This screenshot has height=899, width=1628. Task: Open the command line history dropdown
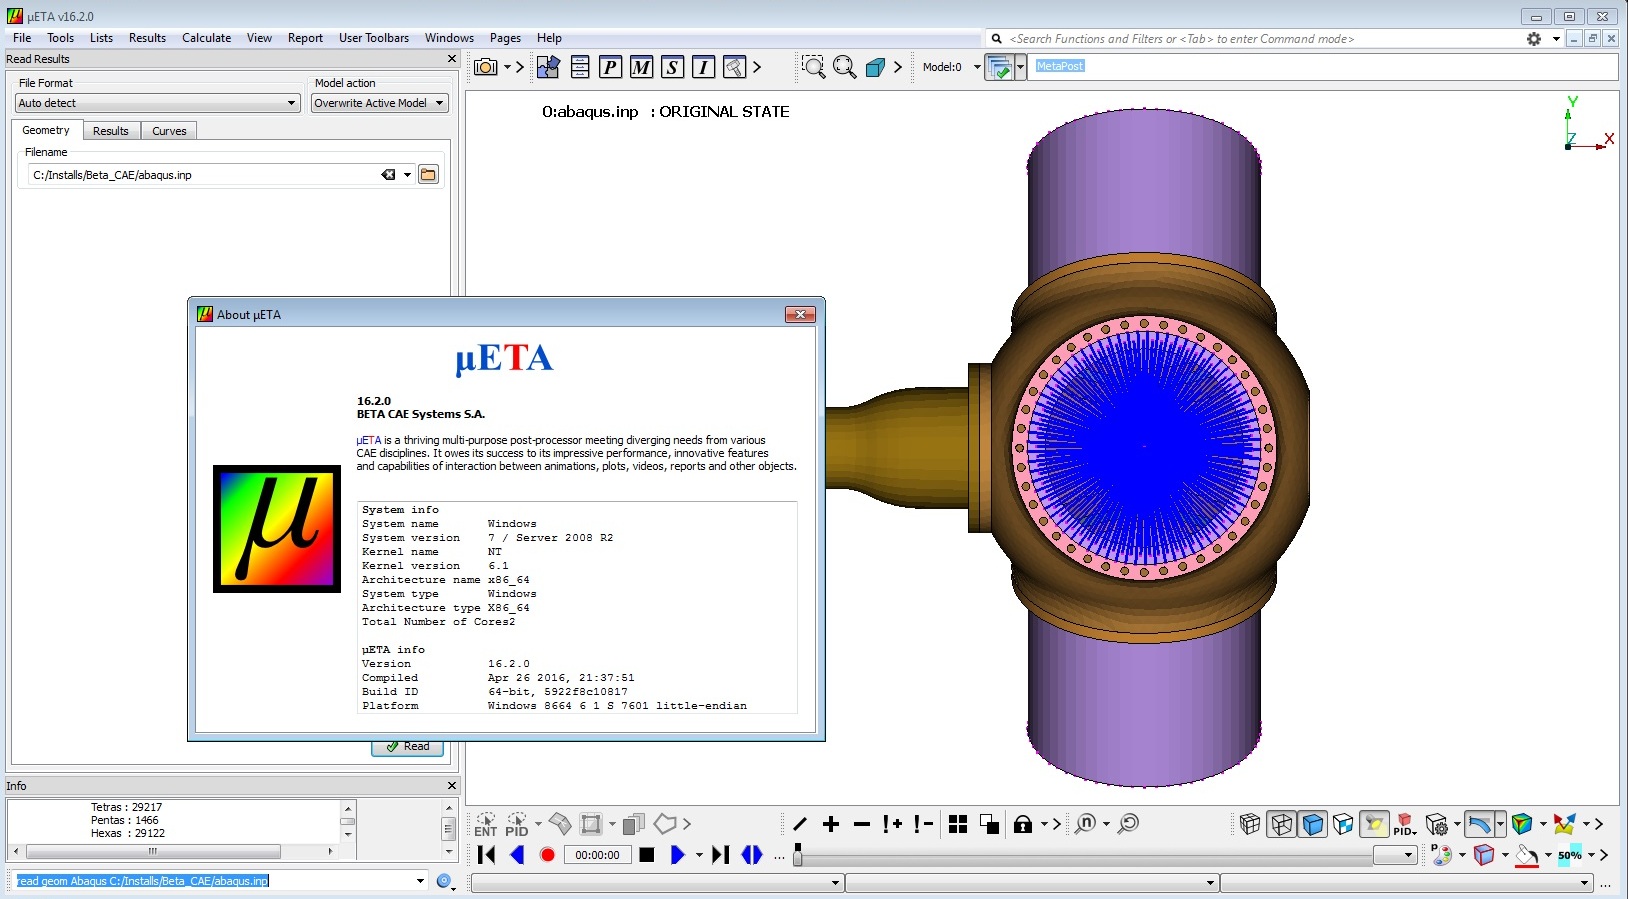click(x=420, y=881)
